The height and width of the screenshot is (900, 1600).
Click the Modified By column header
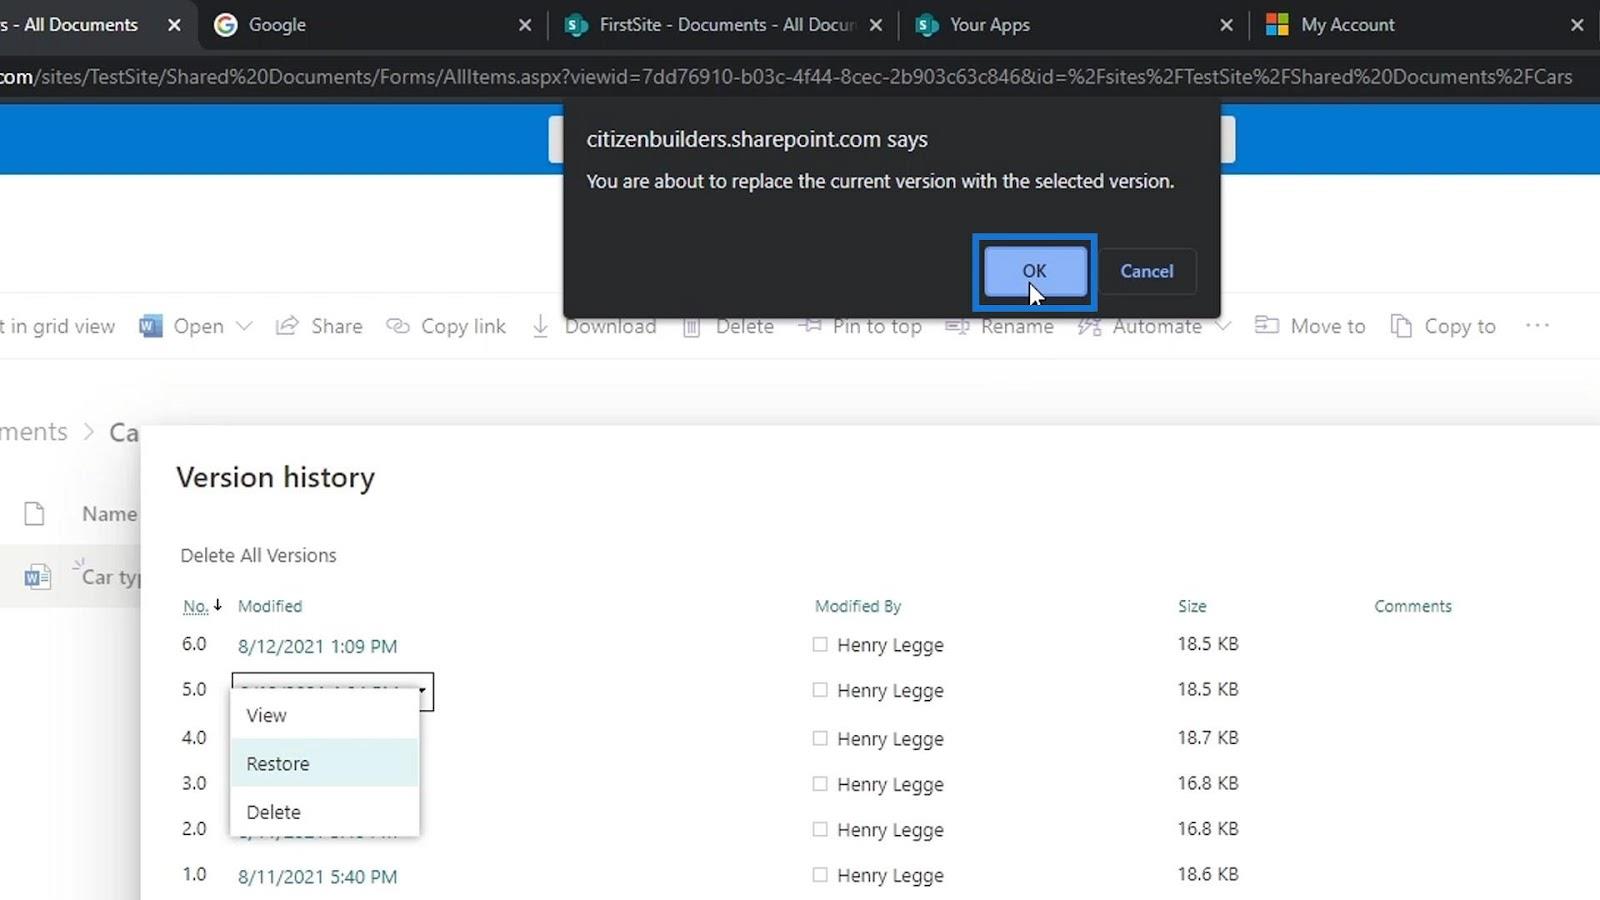pos(857,606)
